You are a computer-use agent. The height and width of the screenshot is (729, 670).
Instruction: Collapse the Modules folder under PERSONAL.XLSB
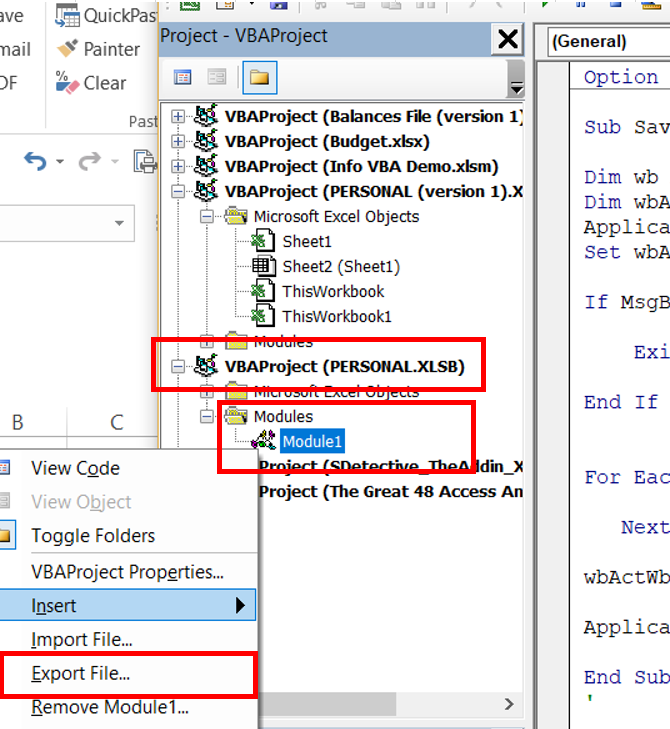[x=206, y=417]
